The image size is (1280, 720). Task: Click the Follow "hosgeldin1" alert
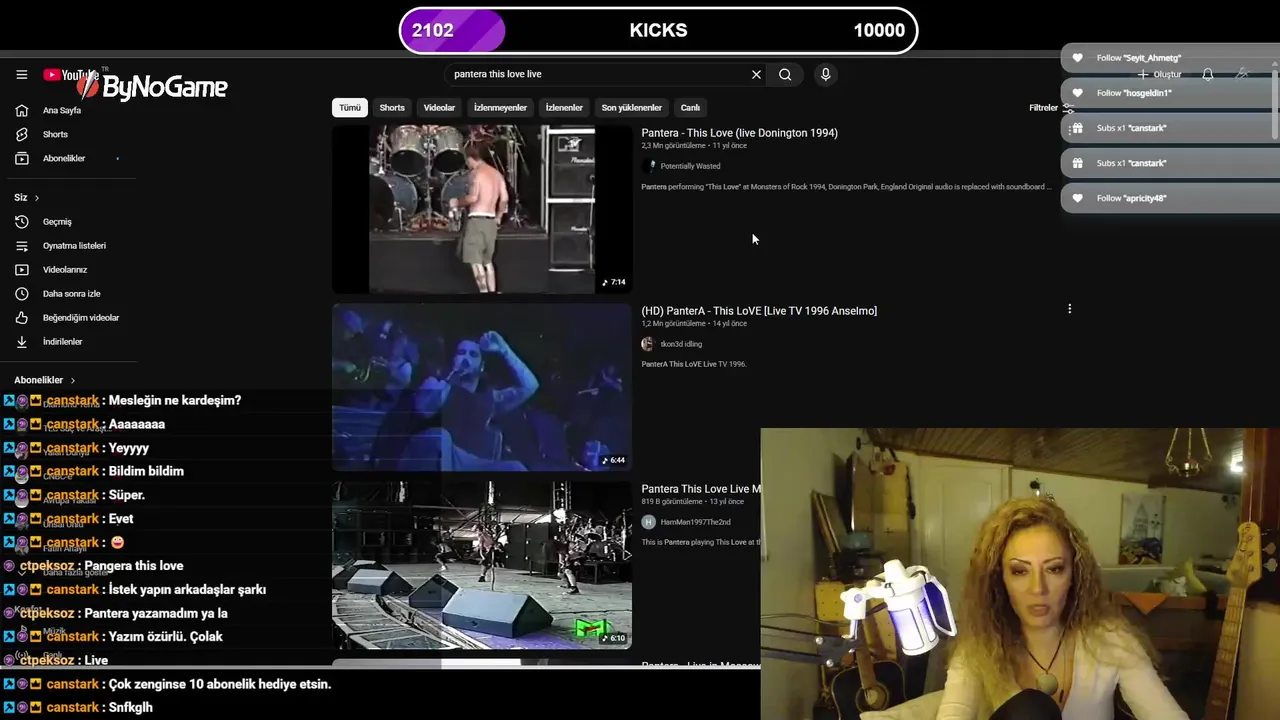click(x=1169, y=93)
